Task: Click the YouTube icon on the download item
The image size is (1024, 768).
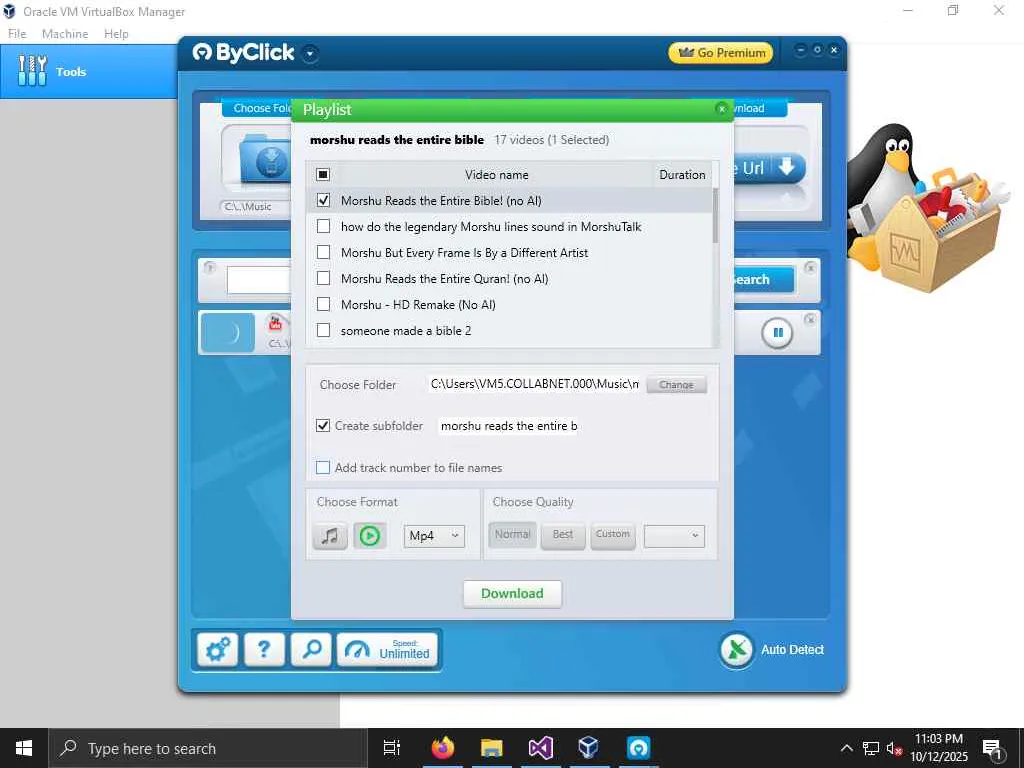Action: (276, 322)
